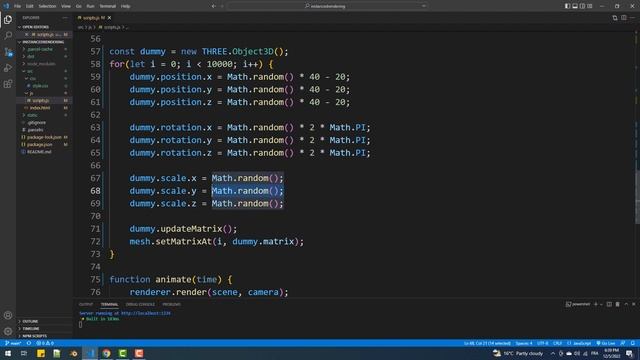Go back with the title bar arrow
This screenshot has width=640, height=360.
213,6
